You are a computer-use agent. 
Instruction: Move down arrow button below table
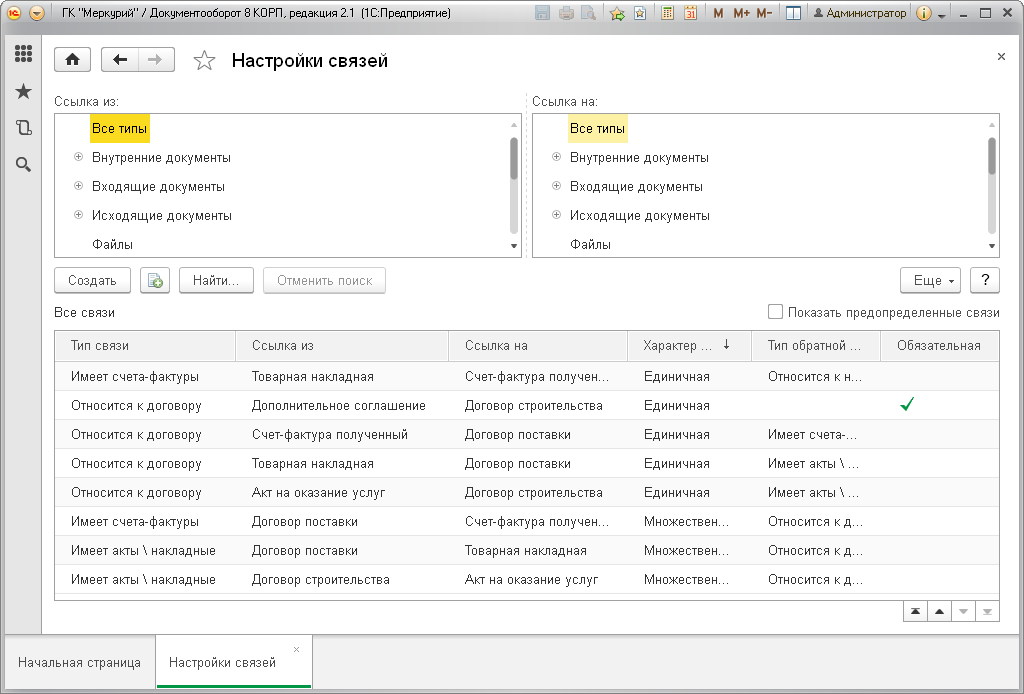pos(963,612)
